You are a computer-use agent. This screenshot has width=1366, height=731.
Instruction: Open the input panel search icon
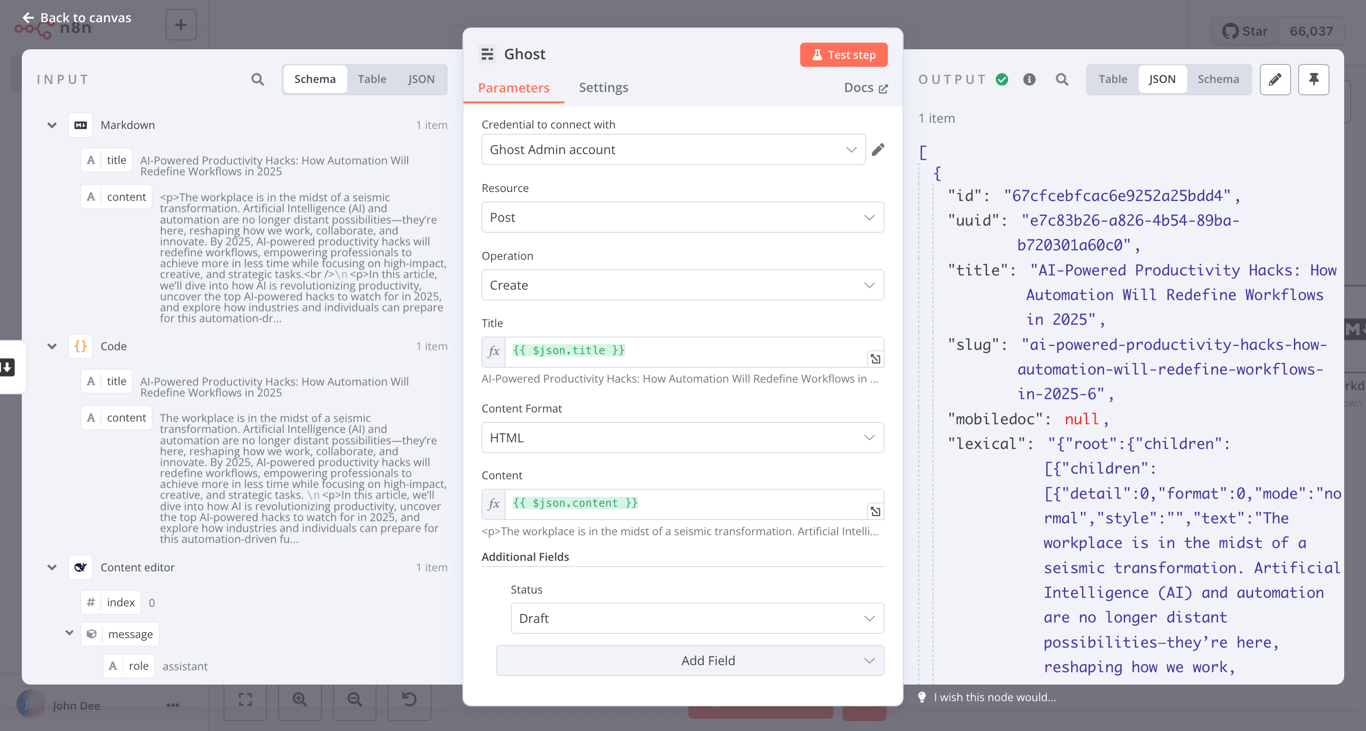click(257, 78)
